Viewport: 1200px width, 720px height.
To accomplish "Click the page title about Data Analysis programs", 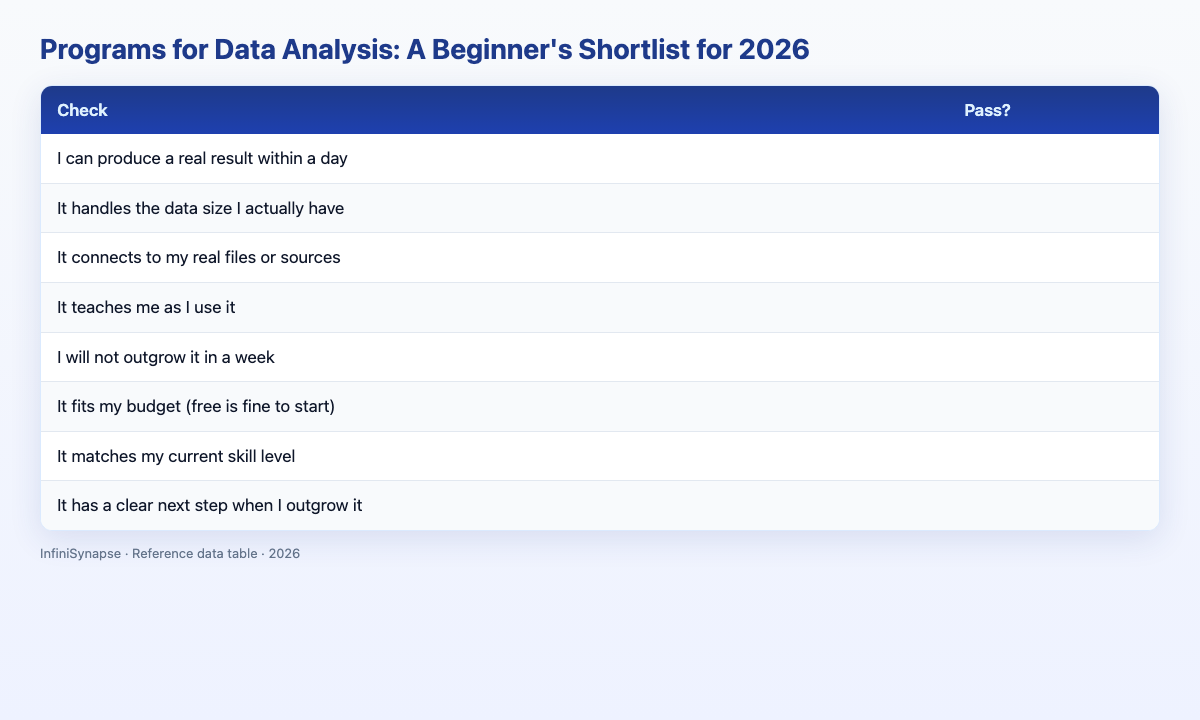I will 424,49.
